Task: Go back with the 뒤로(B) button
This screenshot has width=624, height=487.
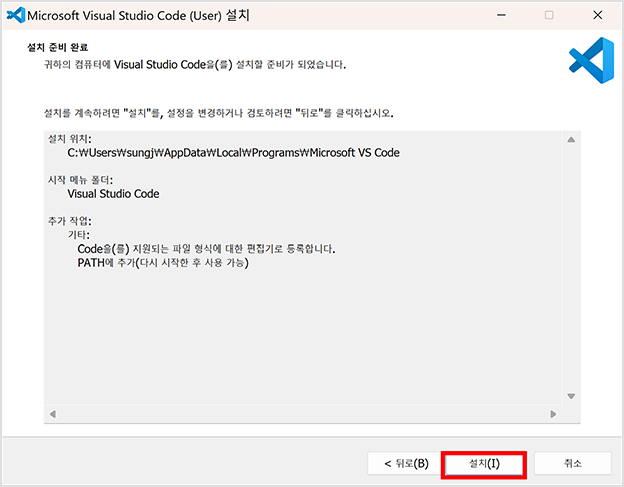Action: click(399, 464)
